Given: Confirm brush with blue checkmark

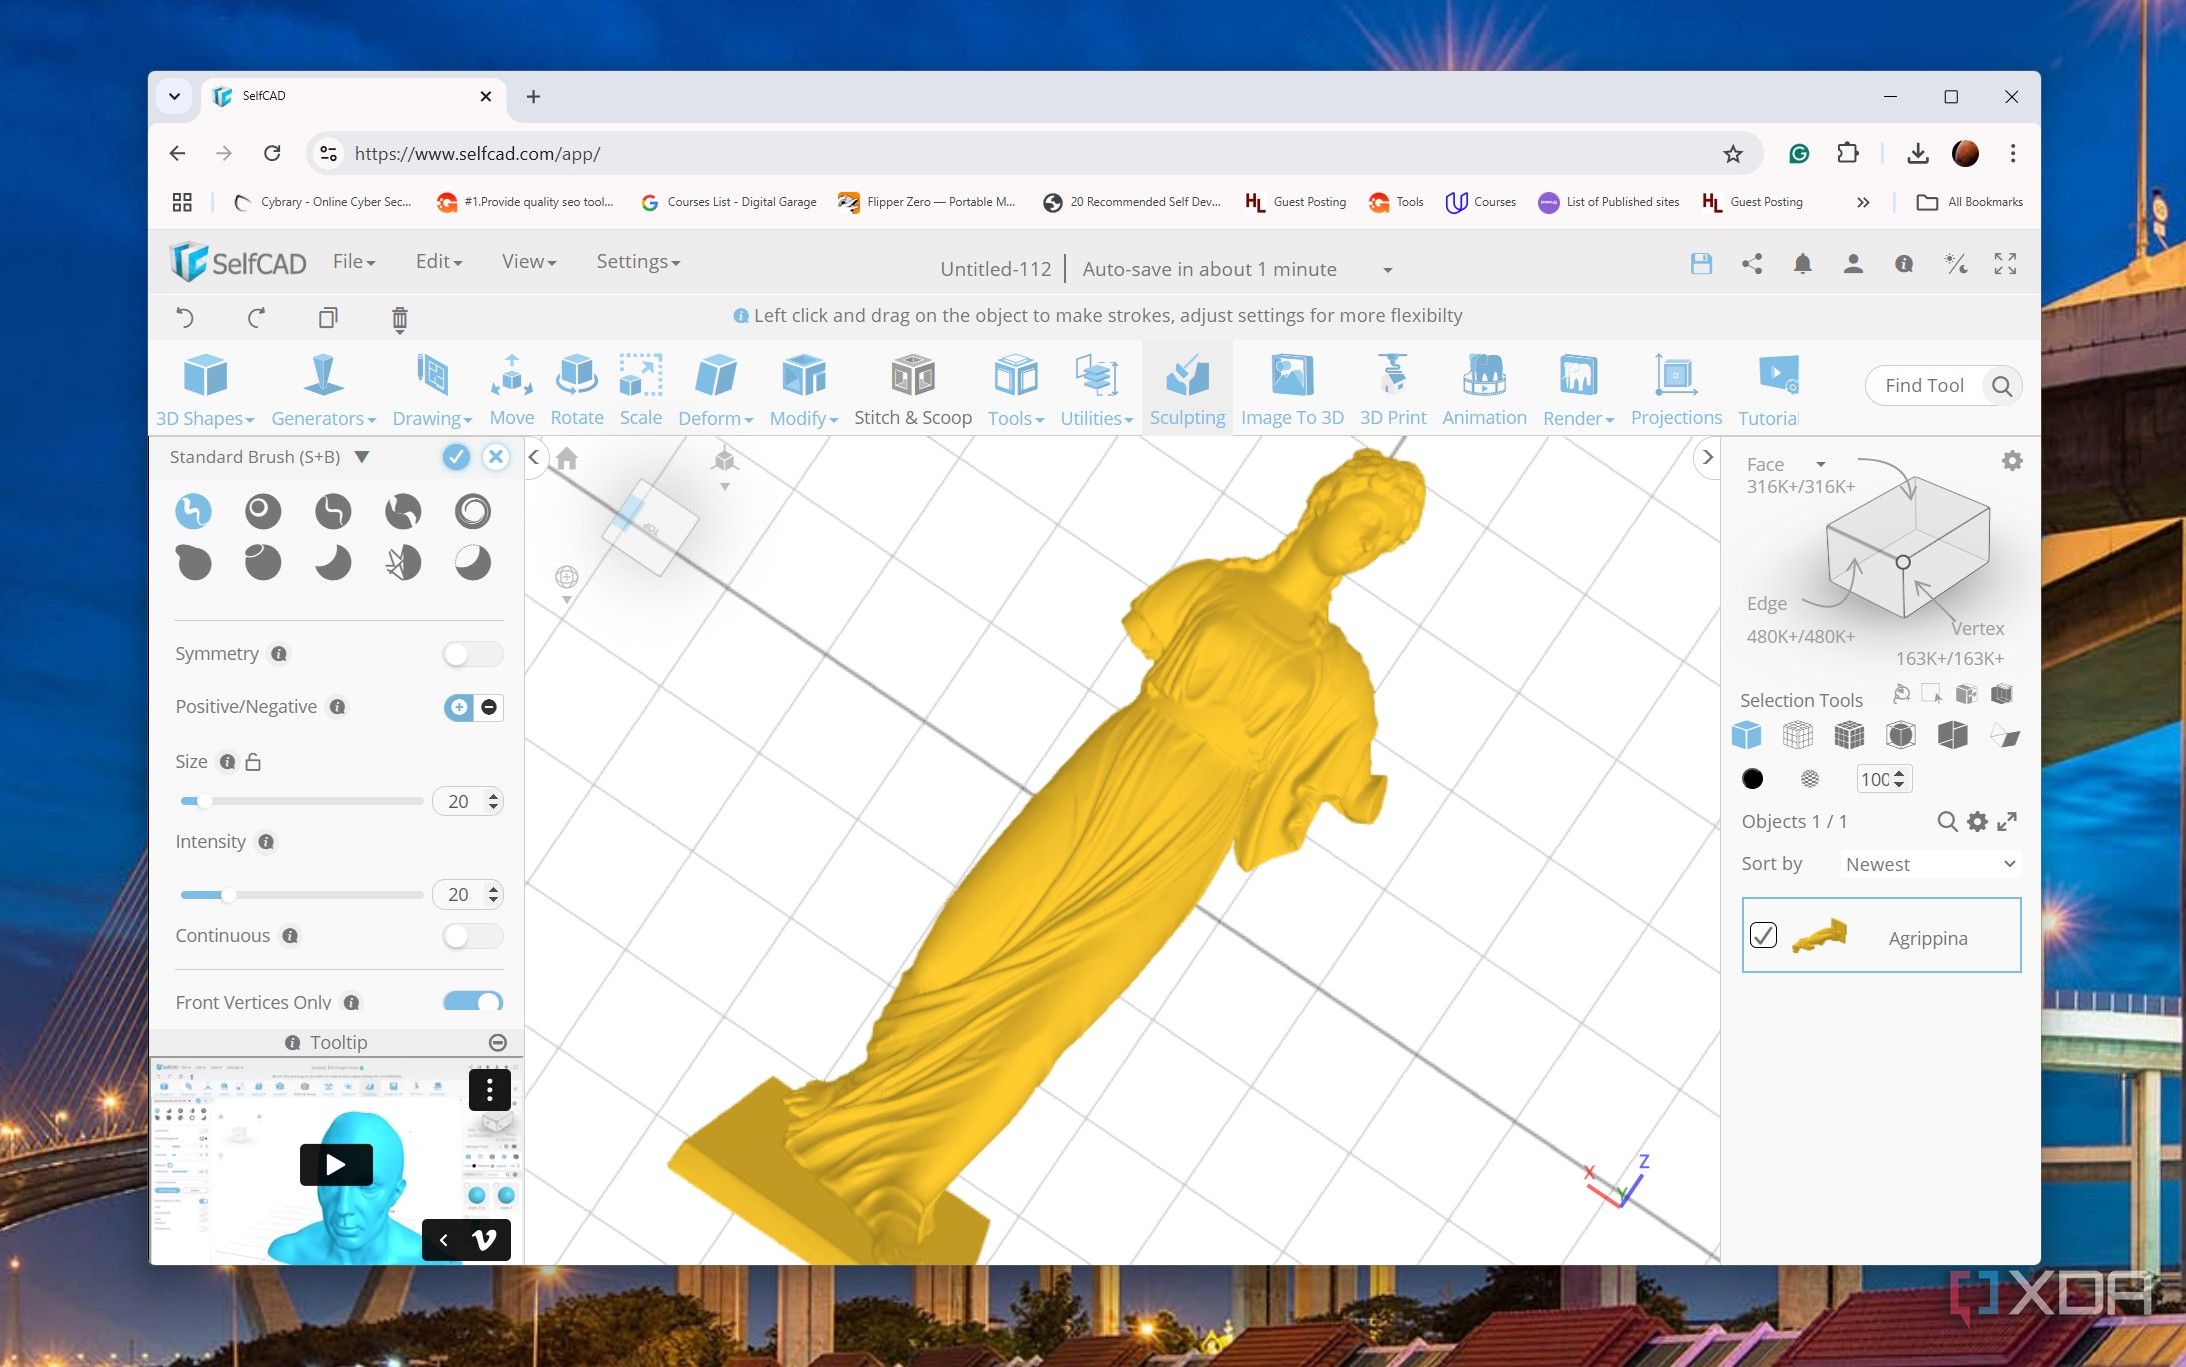Looking at the screenshot, I should pyautogui.click(x=456, y=457).
